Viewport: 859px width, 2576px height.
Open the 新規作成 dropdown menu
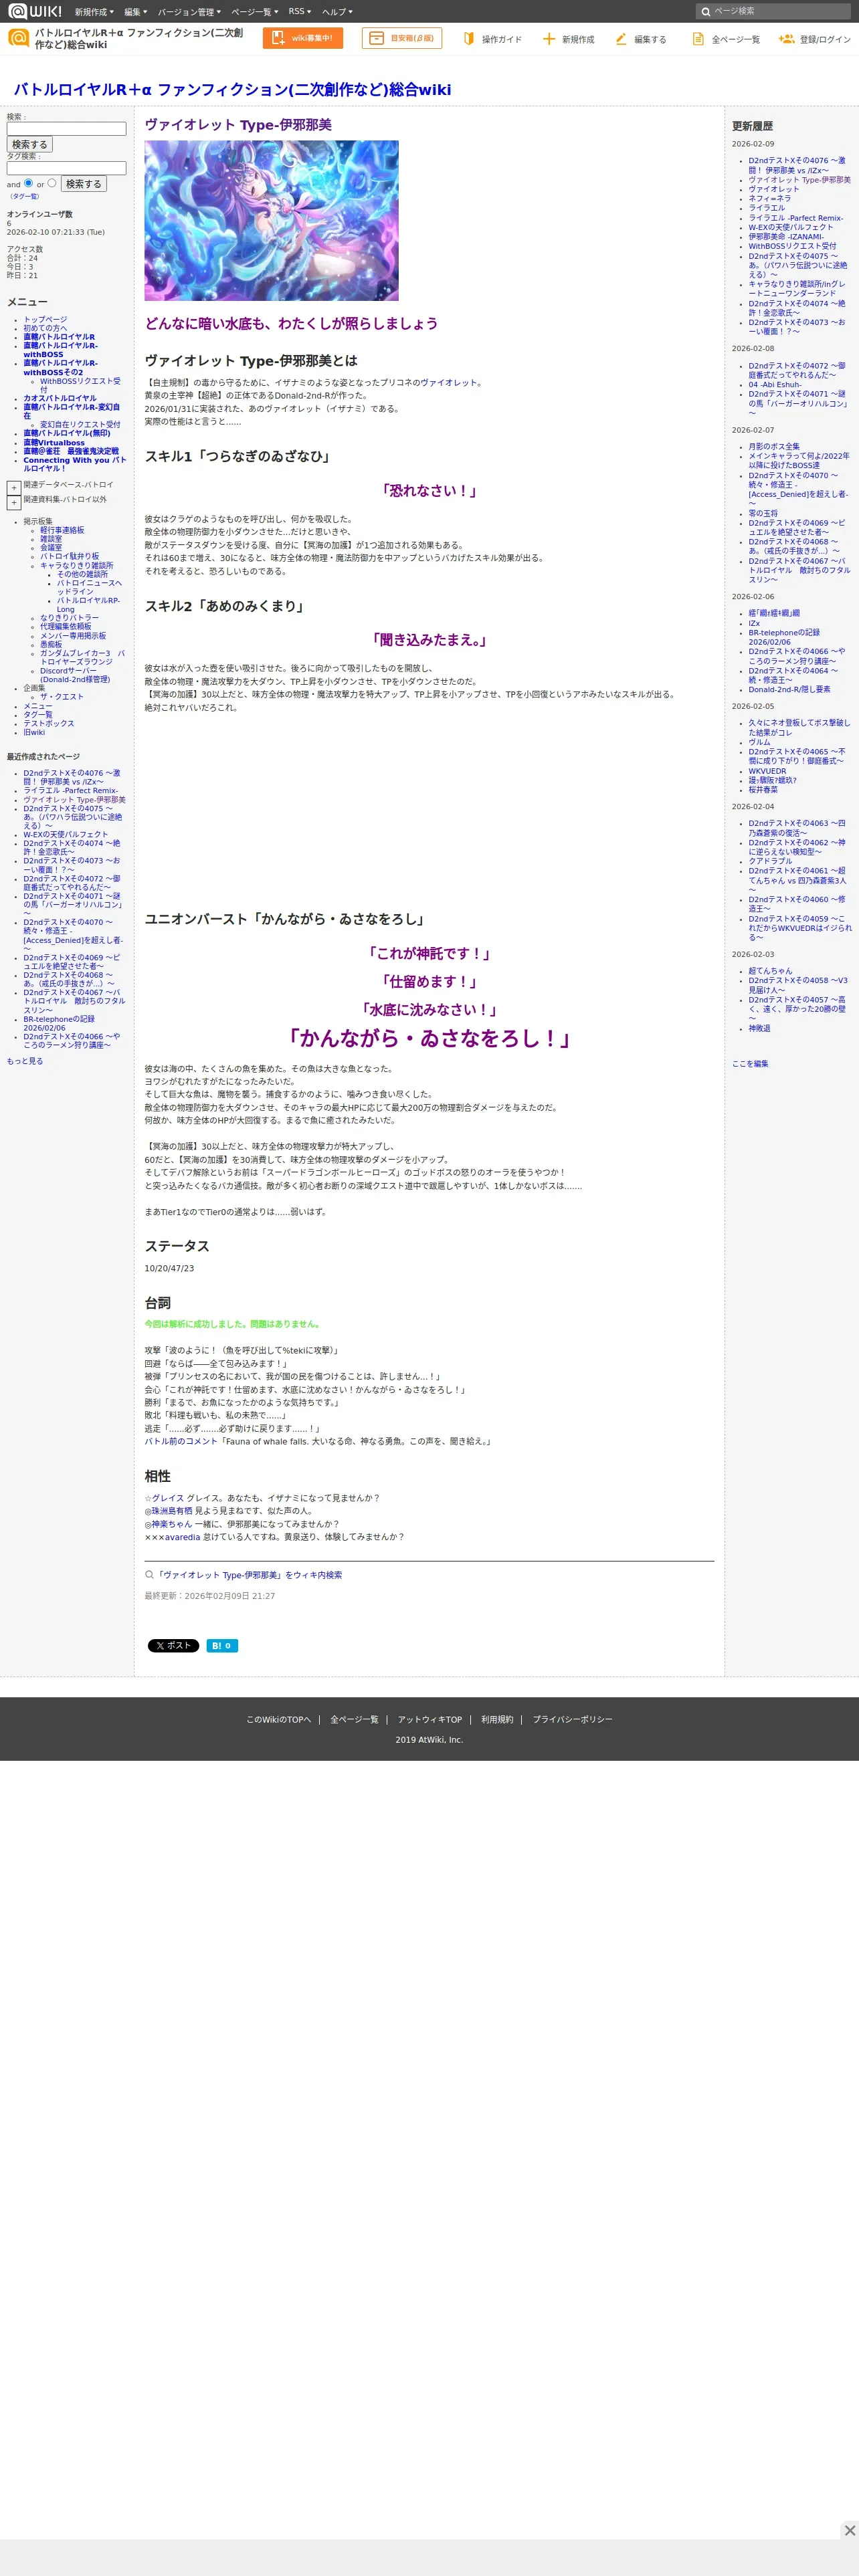pyautogui.click(x=94, y=12)
